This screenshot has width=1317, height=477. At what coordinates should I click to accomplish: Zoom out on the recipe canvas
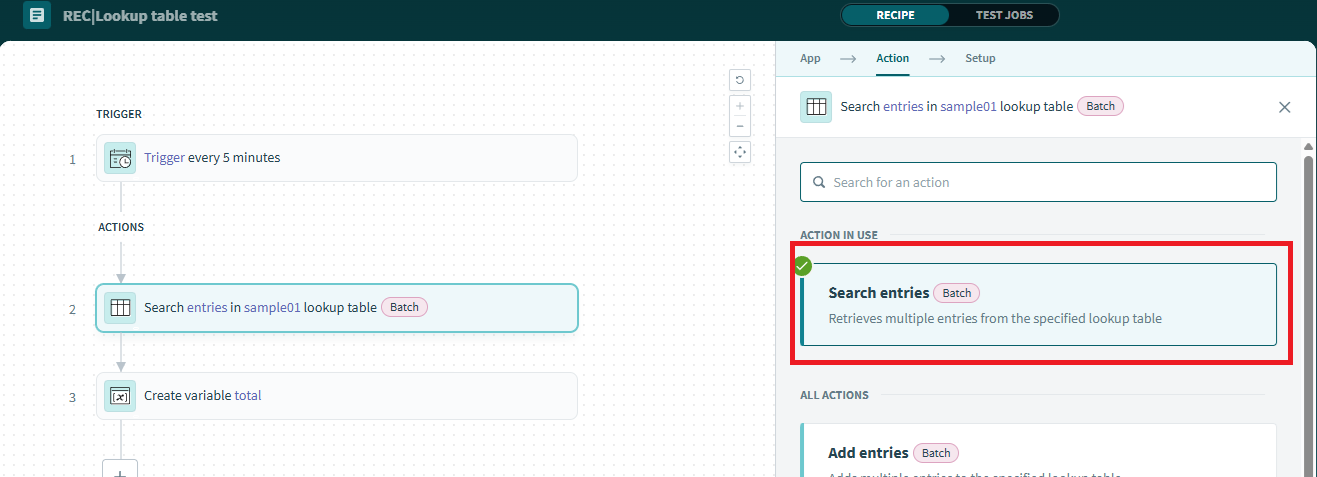pyautogui.click(x=740, y=126)
